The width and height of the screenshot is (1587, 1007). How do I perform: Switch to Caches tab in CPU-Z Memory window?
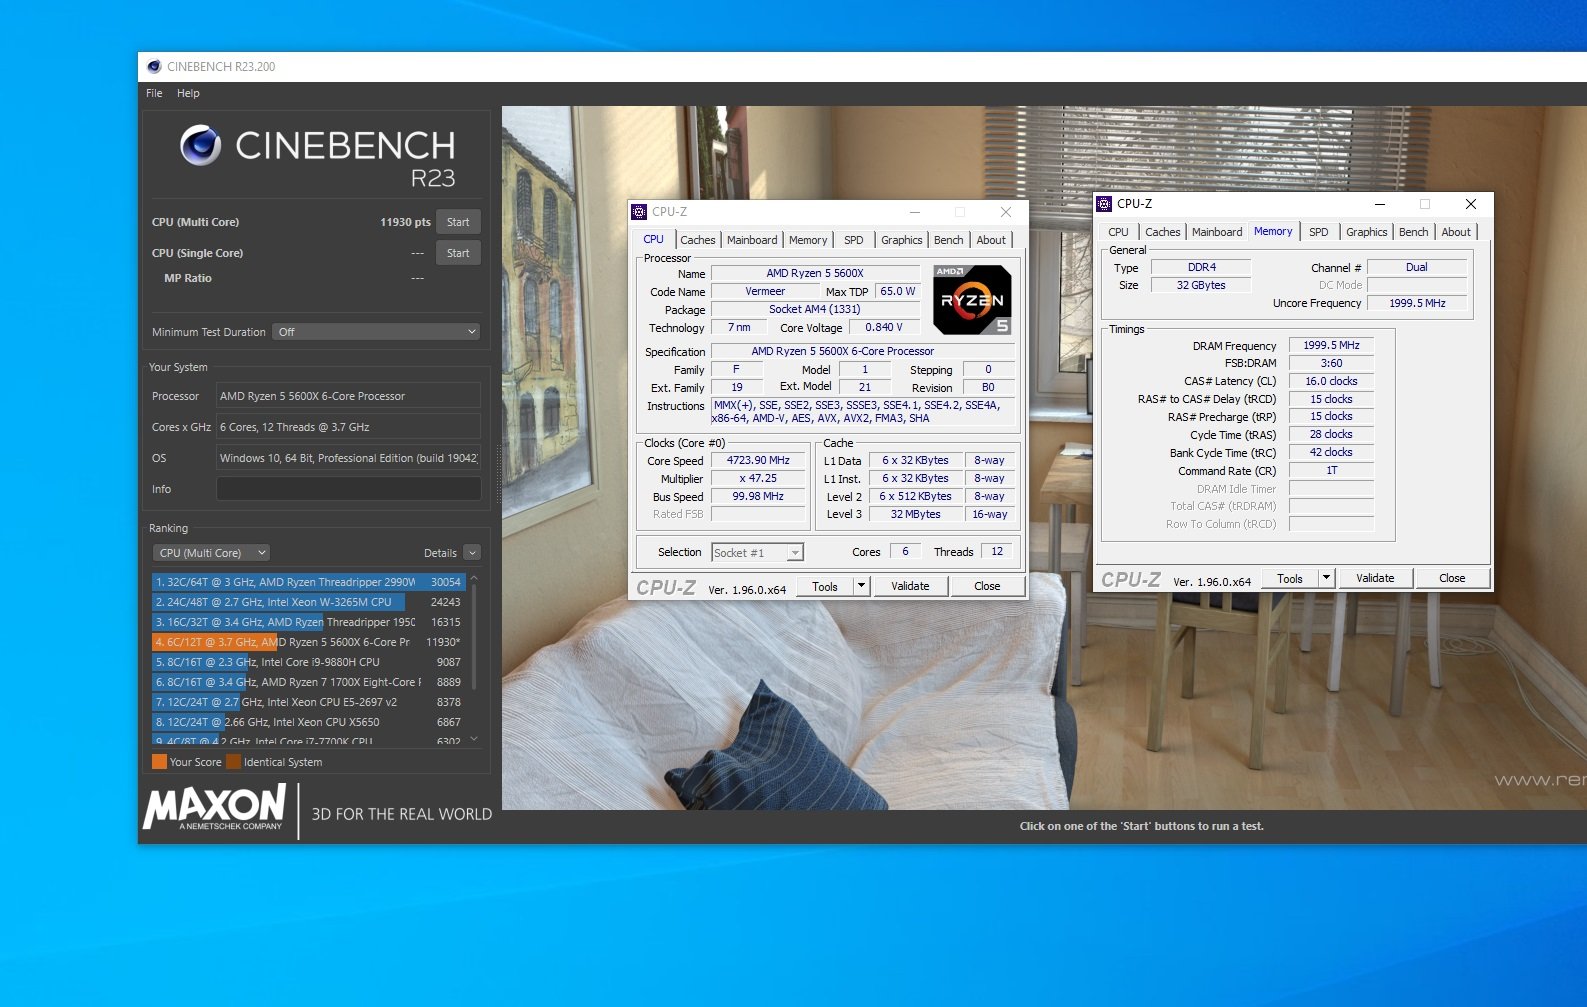point(1162,232)
